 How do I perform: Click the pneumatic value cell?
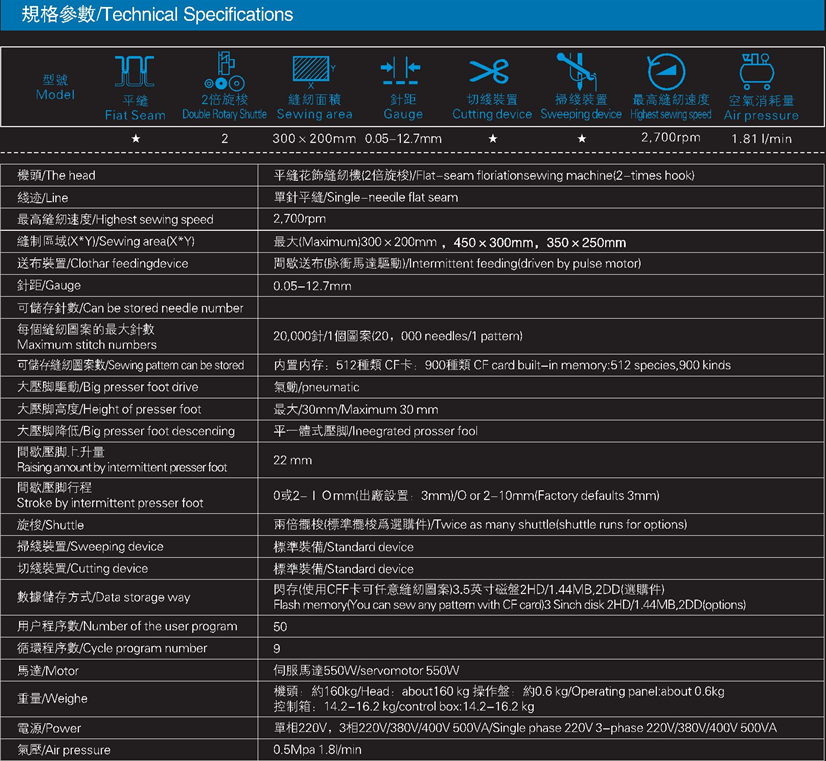click(316, 387)
